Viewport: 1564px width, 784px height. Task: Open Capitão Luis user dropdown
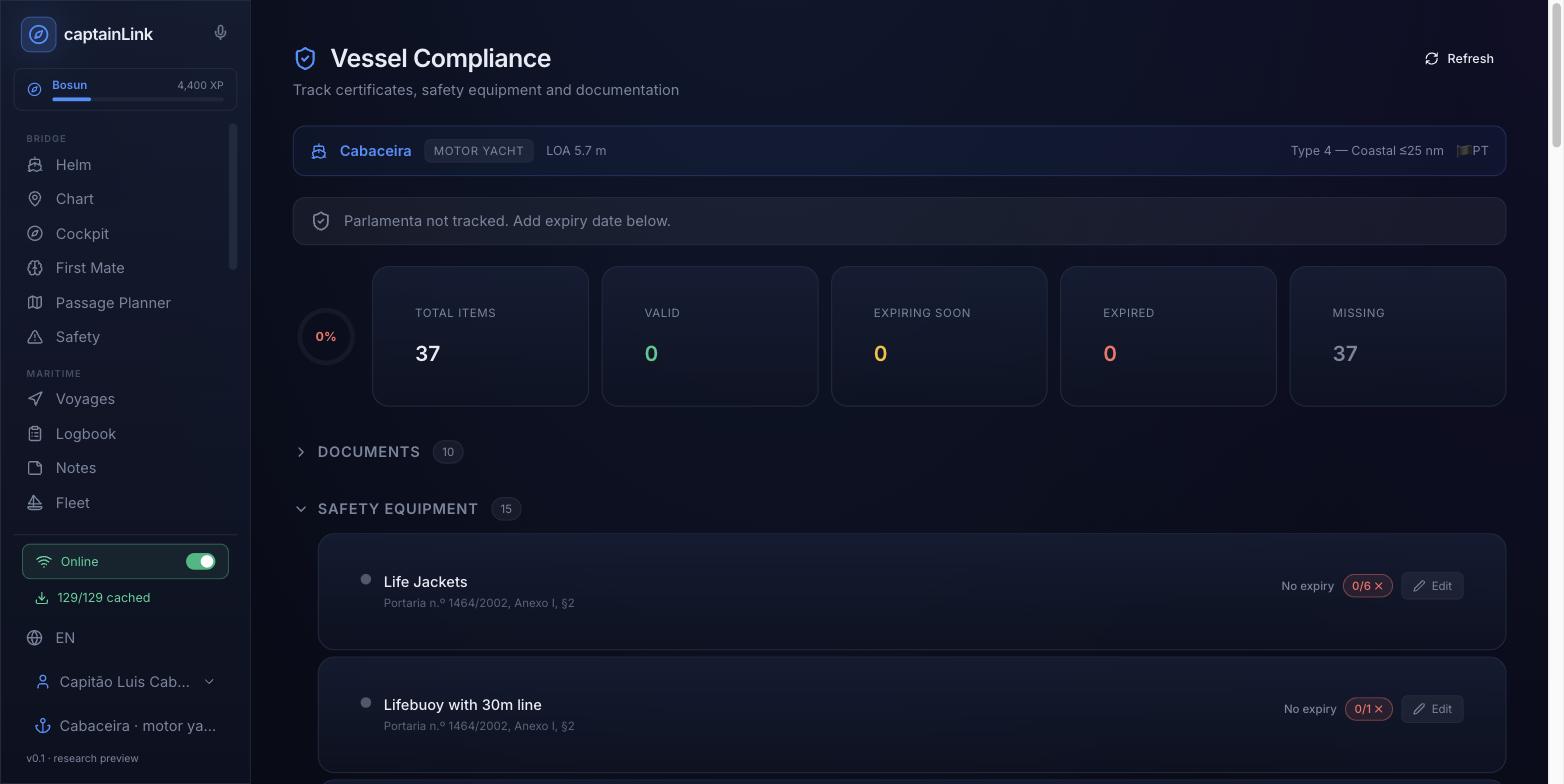pos(125,682)
